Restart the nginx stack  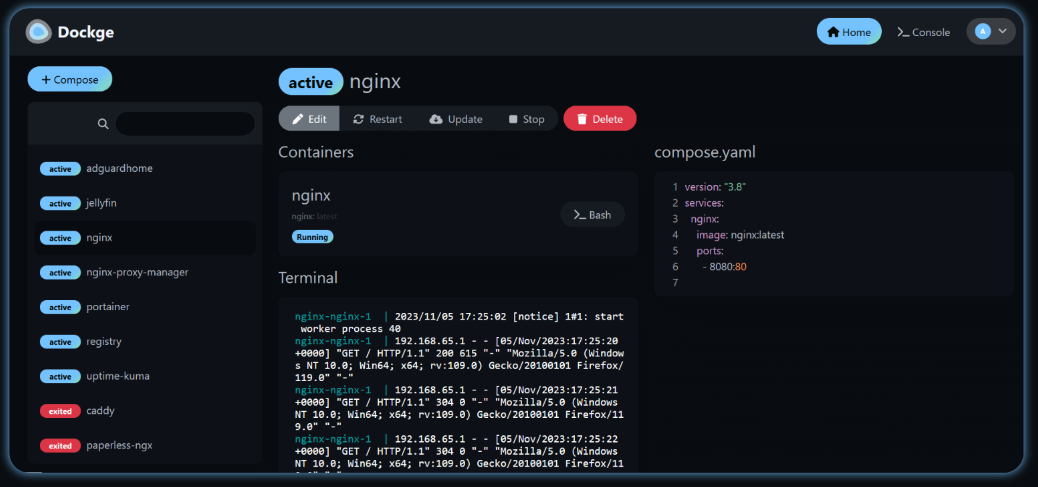tap(377, 119)
